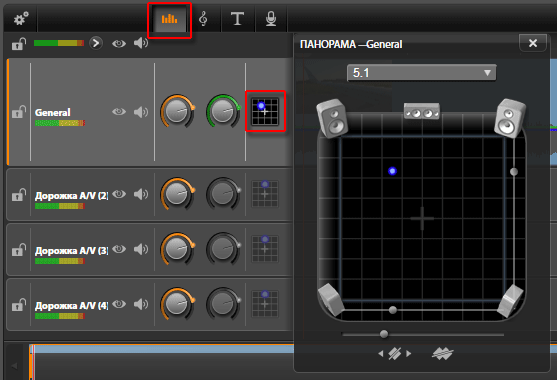Mute the General track speaker icon

point(141,112)
